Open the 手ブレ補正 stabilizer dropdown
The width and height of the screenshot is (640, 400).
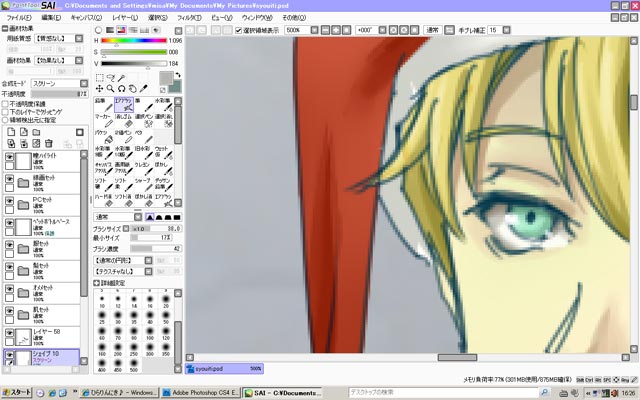[507, 30]
